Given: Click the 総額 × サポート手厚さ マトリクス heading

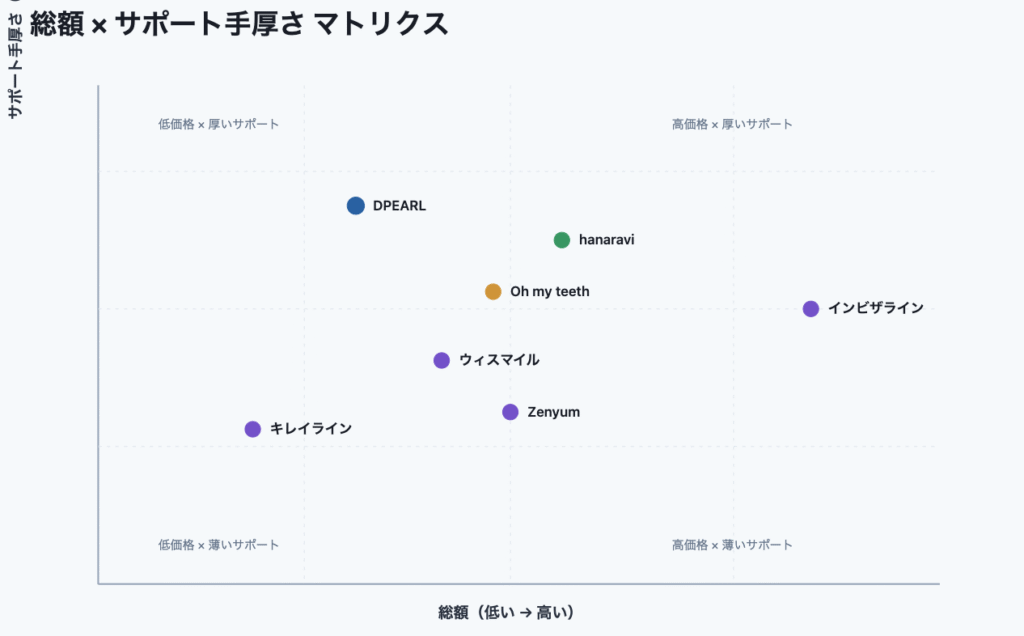Looking at the screenshot, I should click(x=240, y=24).
